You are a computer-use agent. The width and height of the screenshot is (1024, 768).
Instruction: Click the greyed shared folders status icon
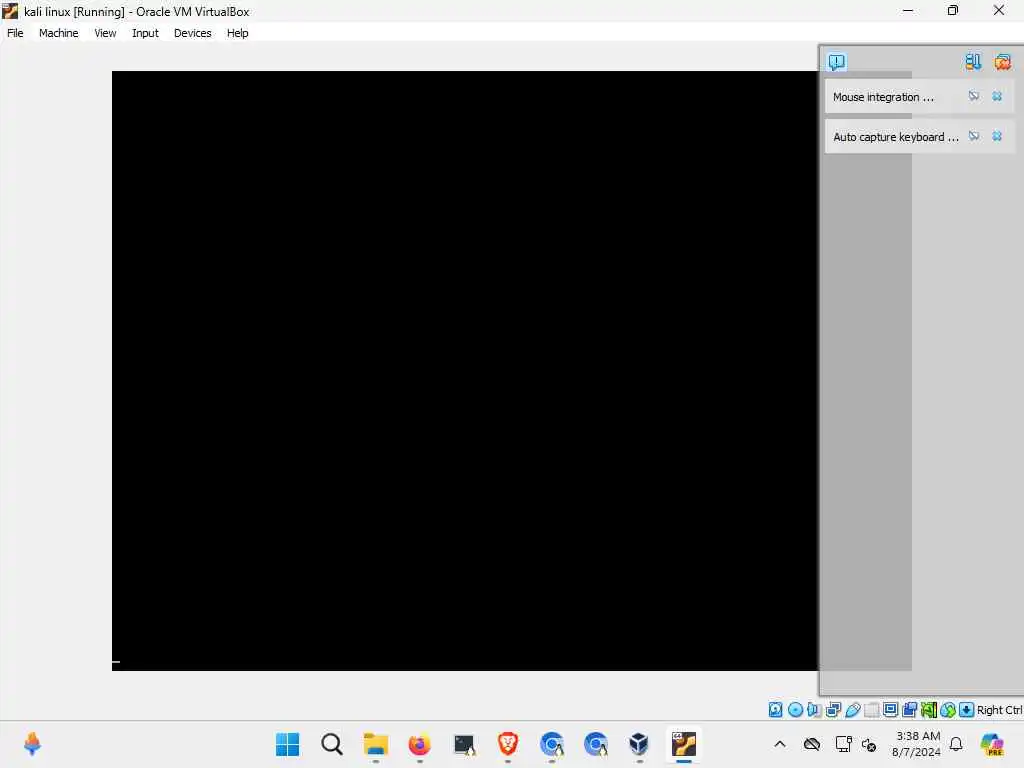(871, 710)
